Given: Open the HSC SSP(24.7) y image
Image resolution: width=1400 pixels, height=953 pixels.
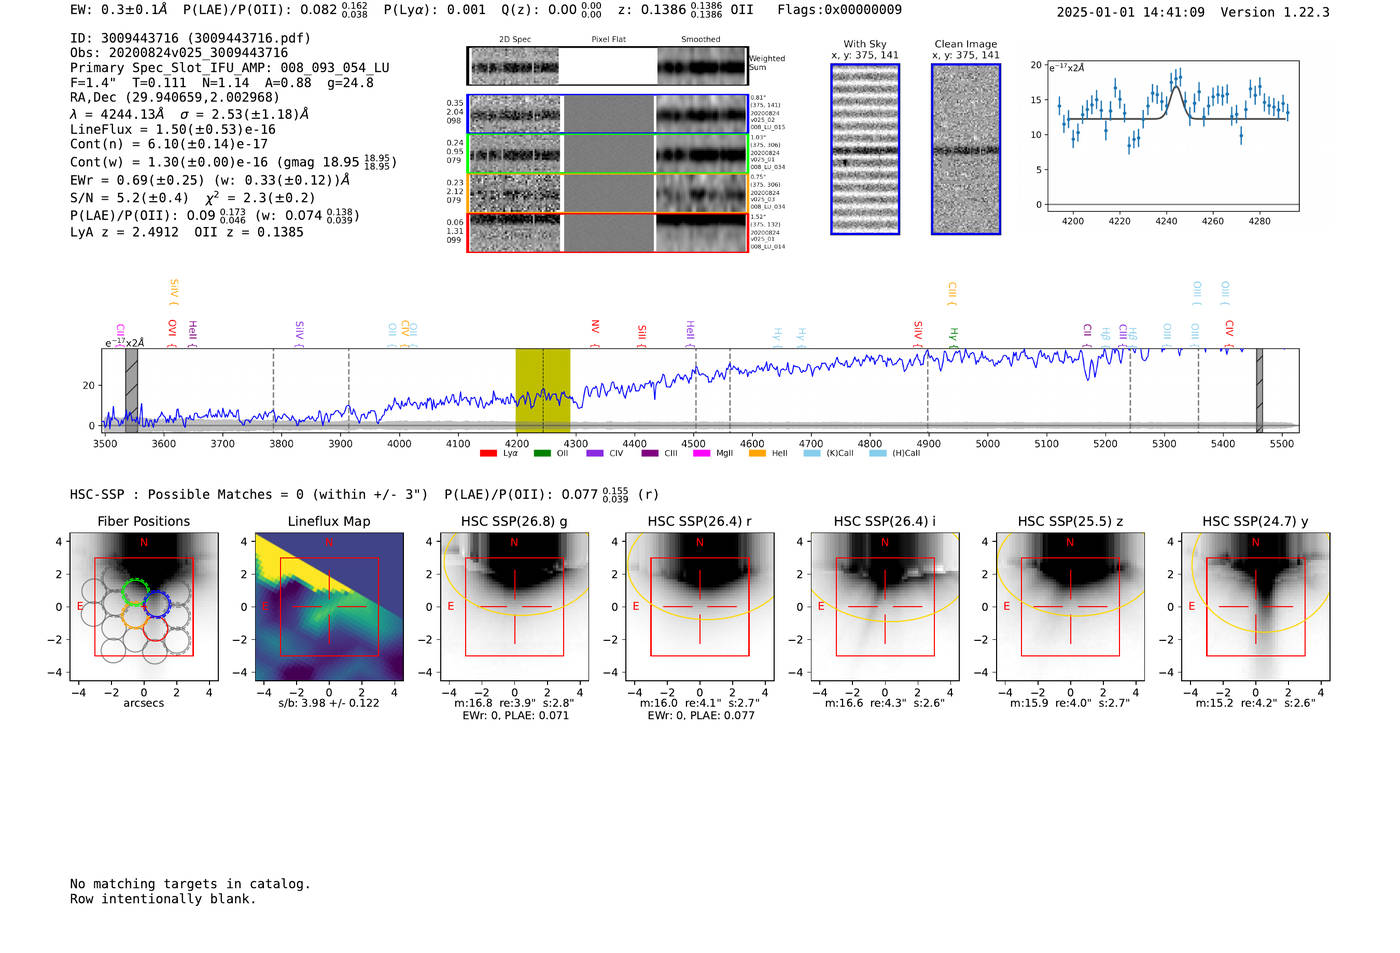Looking at the screenshot, I should coord(1256,607).
